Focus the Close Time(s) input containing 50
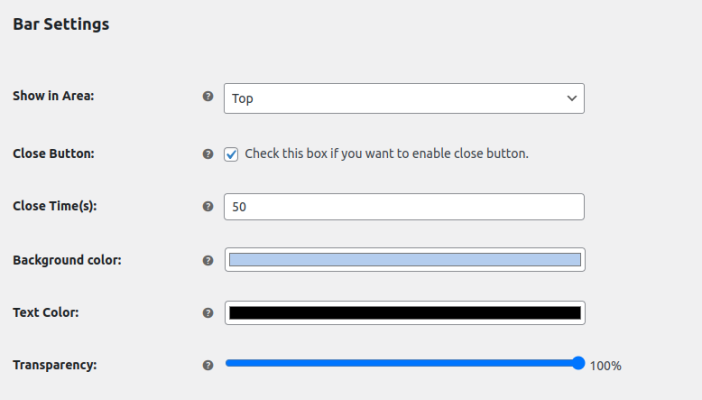 click(x=403, y=207)
